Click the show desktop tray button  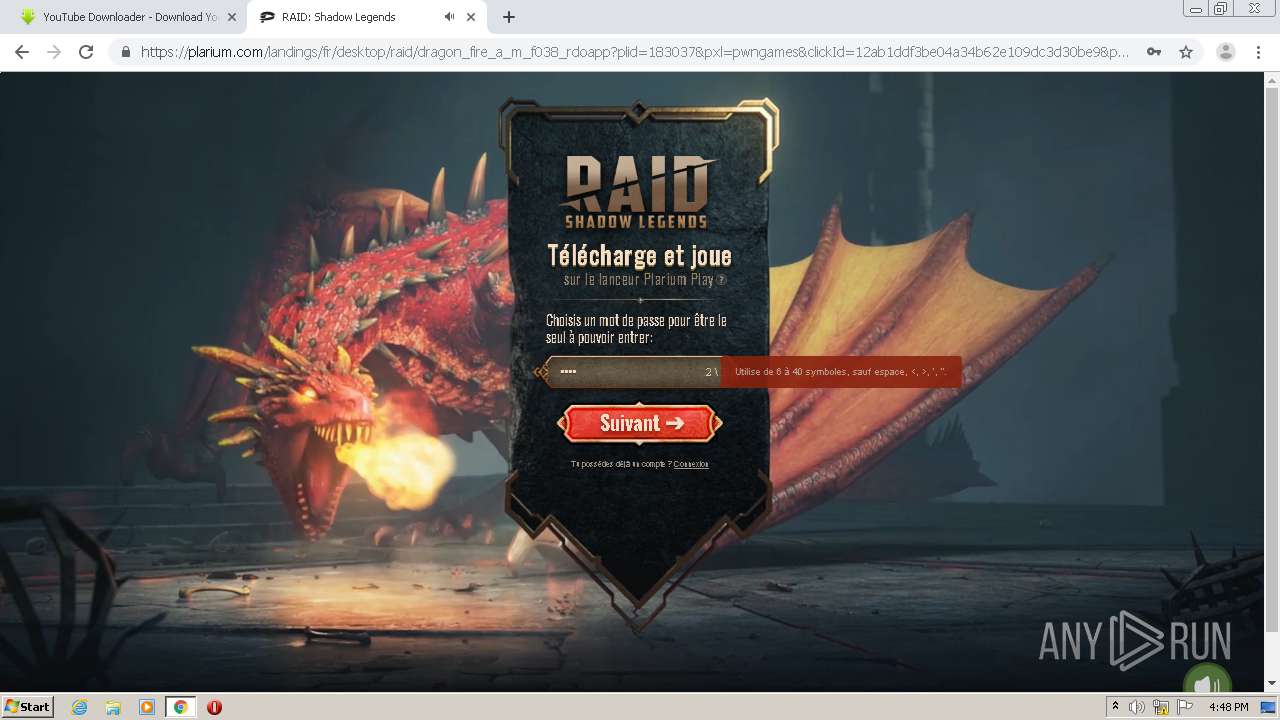pos(1269,707)
